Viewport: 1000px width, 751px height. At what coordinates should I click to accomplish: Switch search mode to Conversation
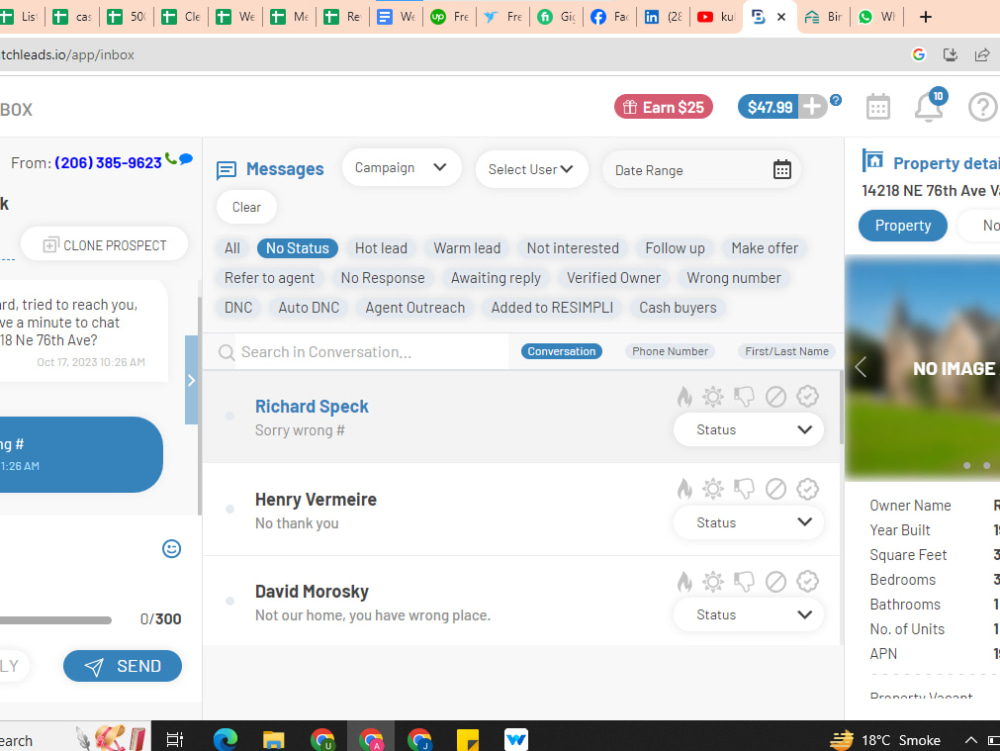(561, 351)
